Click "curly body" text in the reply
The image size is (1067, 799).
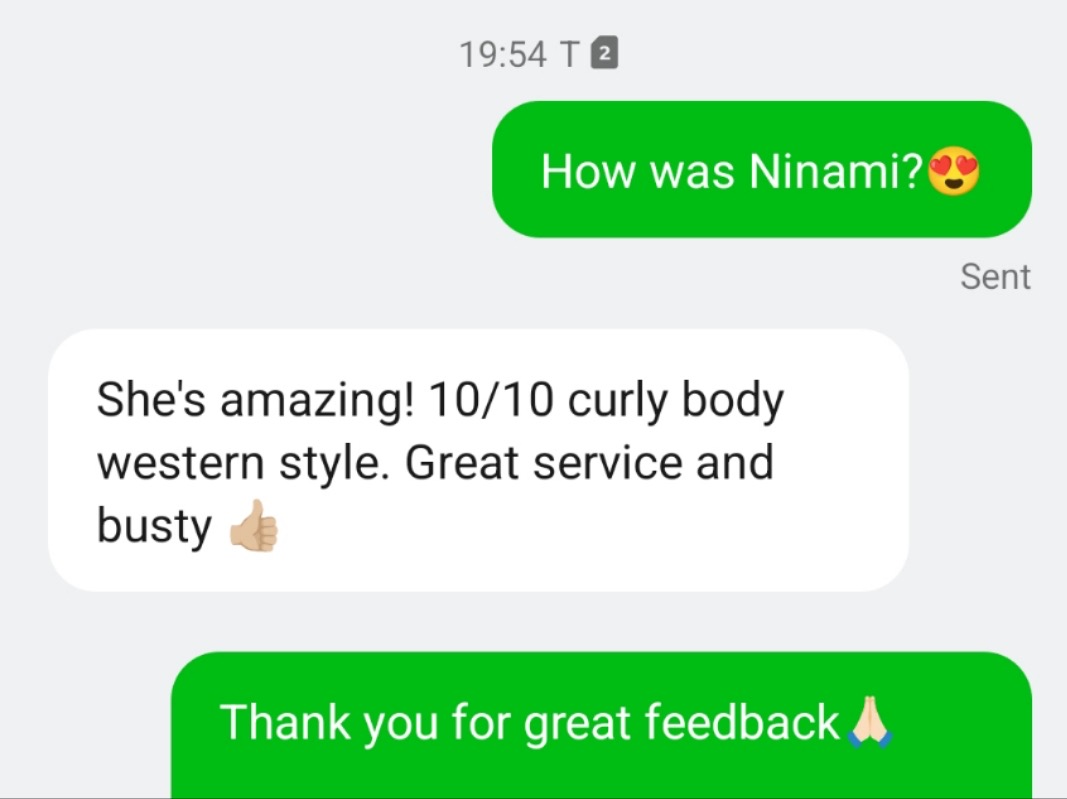click(676, 402)
